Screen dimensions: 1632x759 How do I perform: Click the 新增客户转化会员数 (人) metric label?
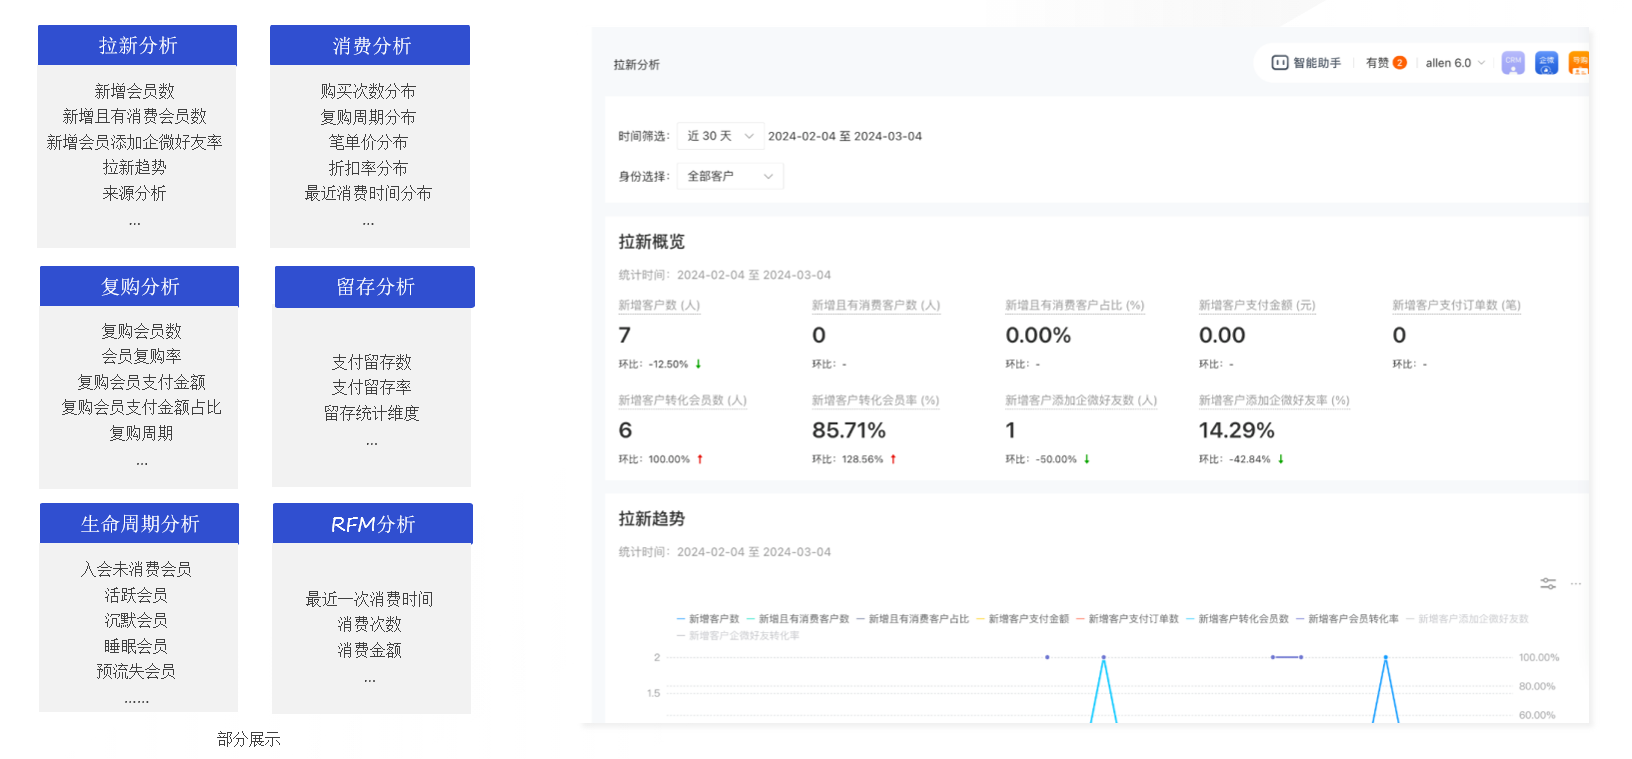pos(682,400)
